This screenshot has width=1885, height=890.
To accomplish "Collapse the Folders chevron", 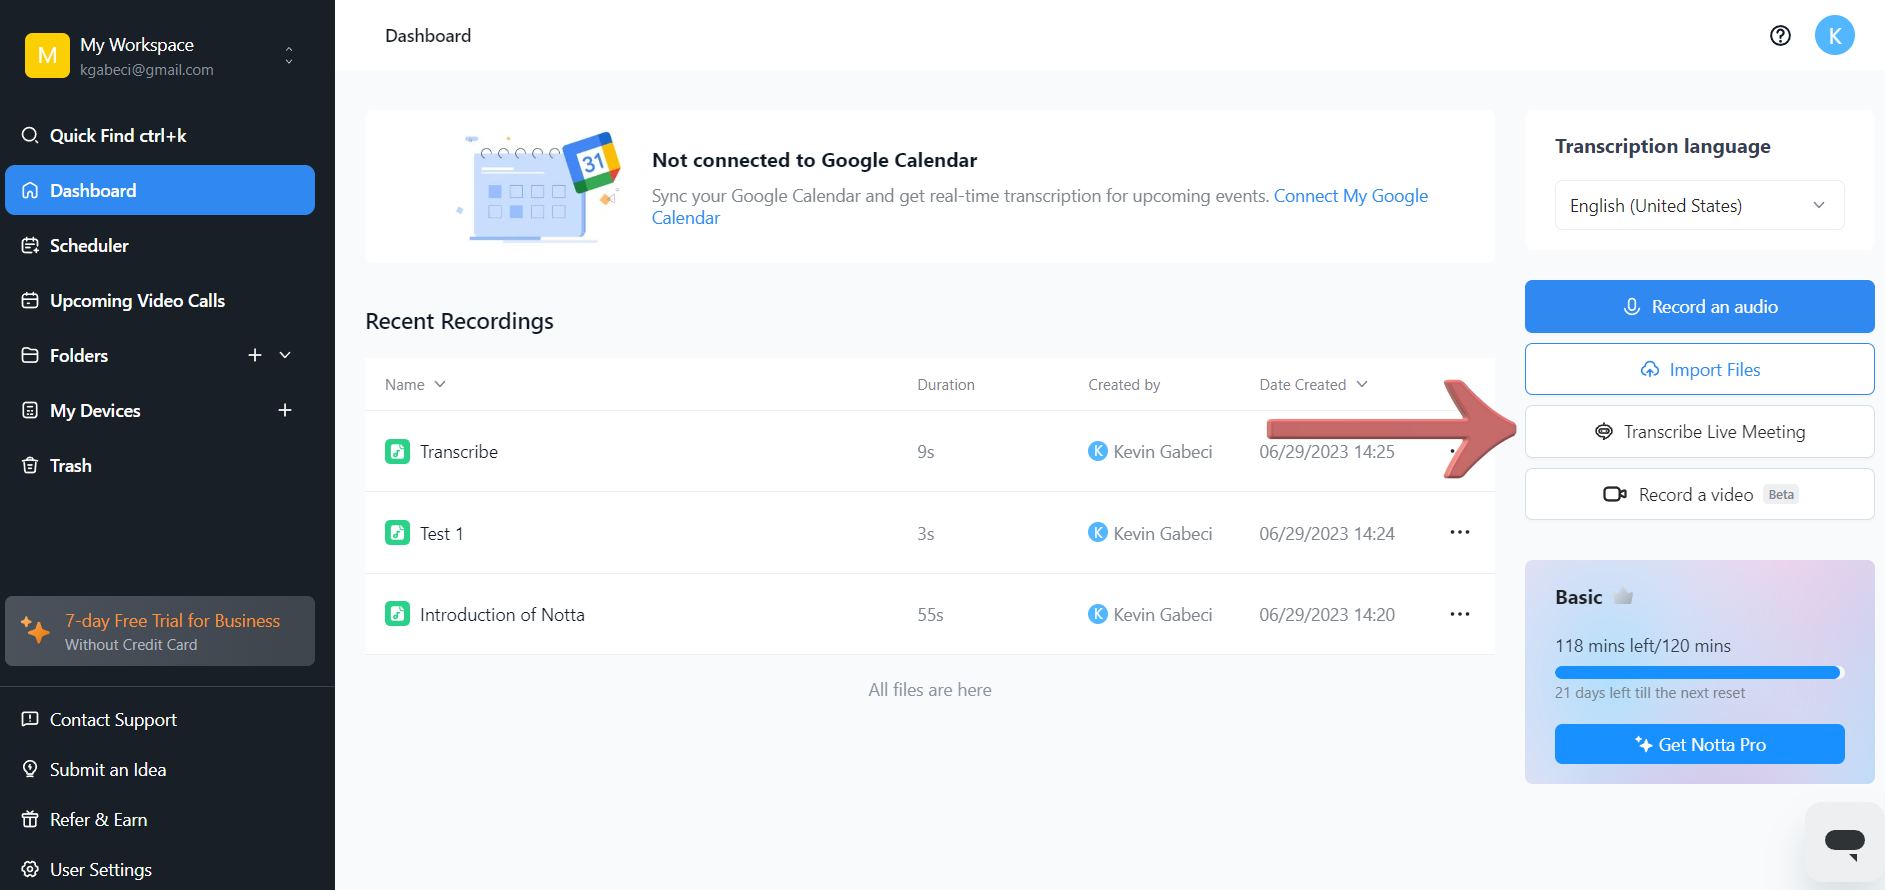I will coord(285,355).
